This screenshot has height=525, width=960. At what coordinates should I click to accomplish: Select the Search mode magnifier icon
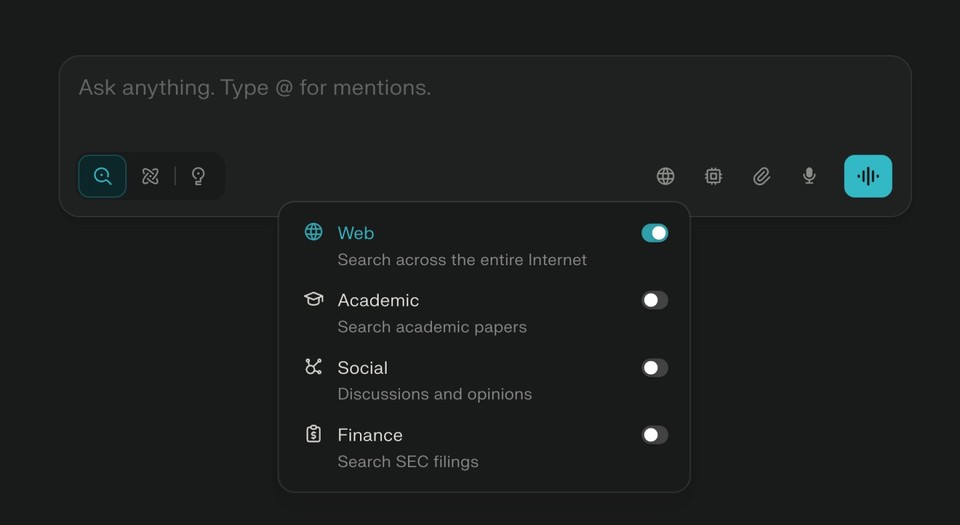[x=103, y=176]
